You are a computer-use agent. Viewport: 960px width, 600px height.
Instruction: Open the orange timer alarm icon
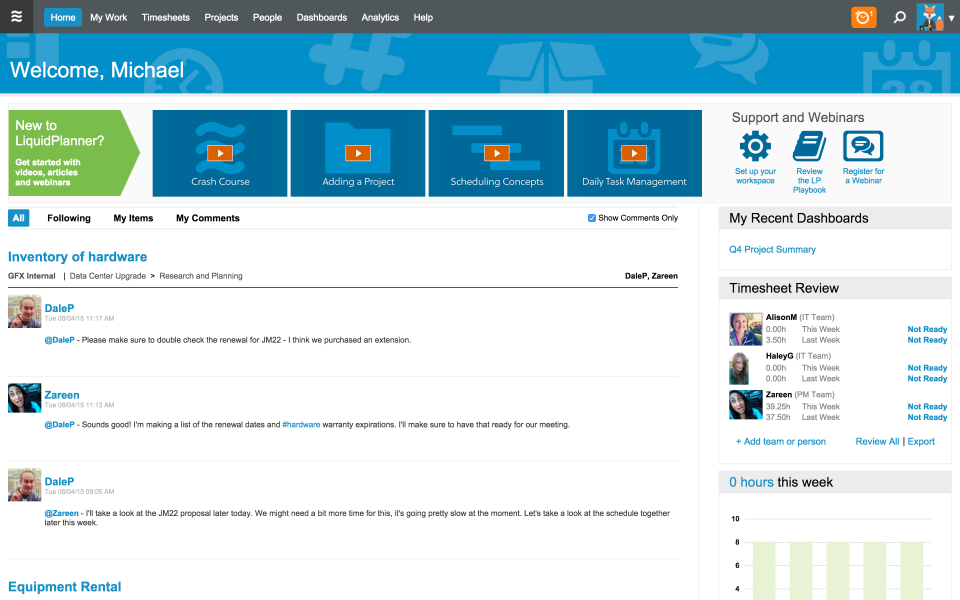(x=863, y=17)
